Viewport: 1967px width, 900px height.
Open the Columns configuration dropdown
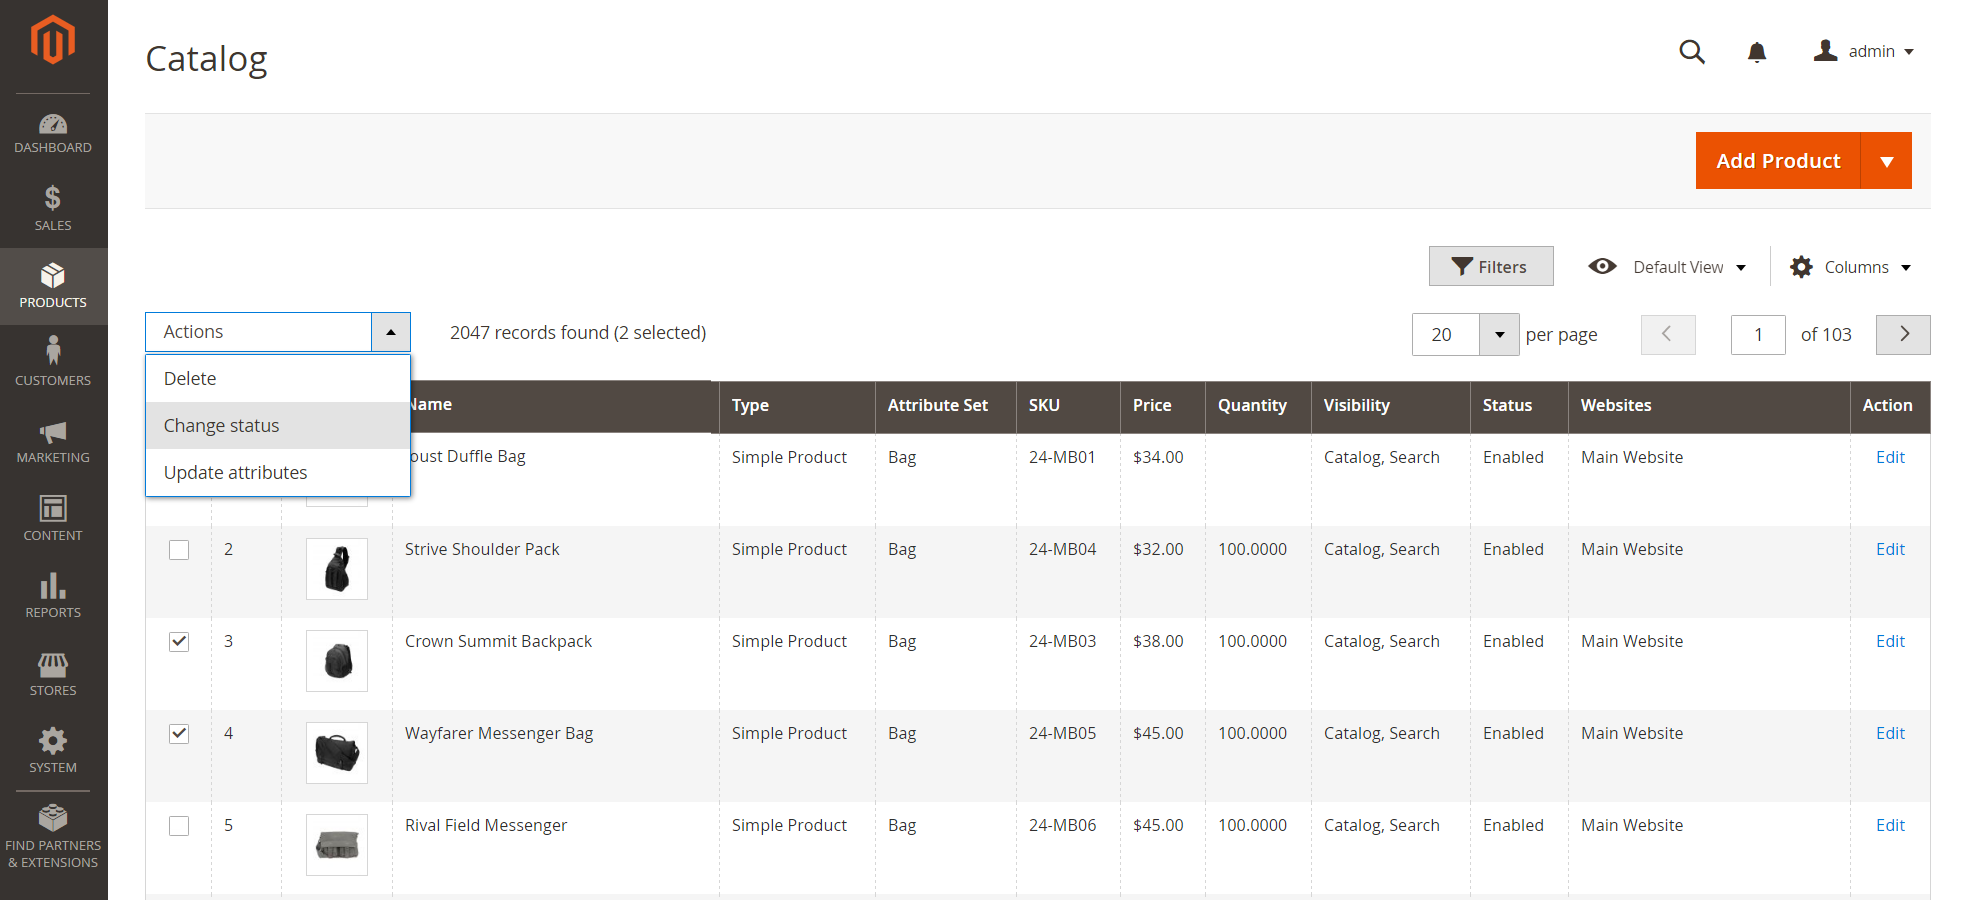coord(1851,267)
